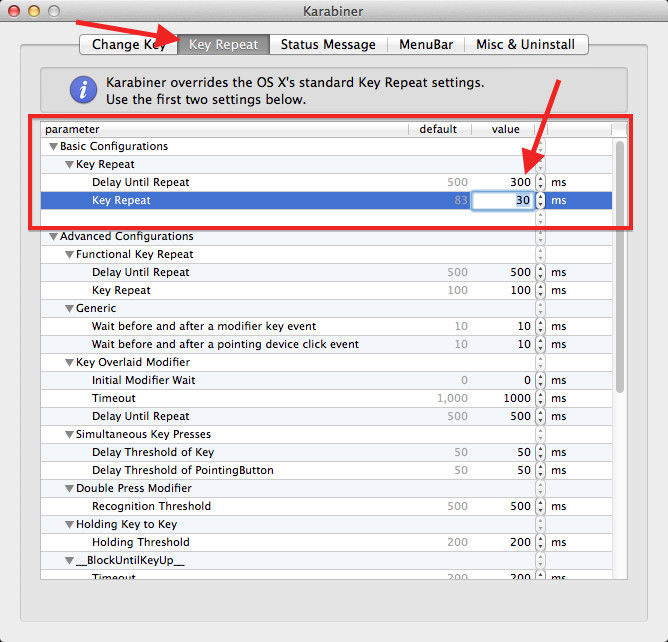Click the basic Delay Until Repeat value 300
The height and width of the screenshot is (642, 668).
click(520, 182)
